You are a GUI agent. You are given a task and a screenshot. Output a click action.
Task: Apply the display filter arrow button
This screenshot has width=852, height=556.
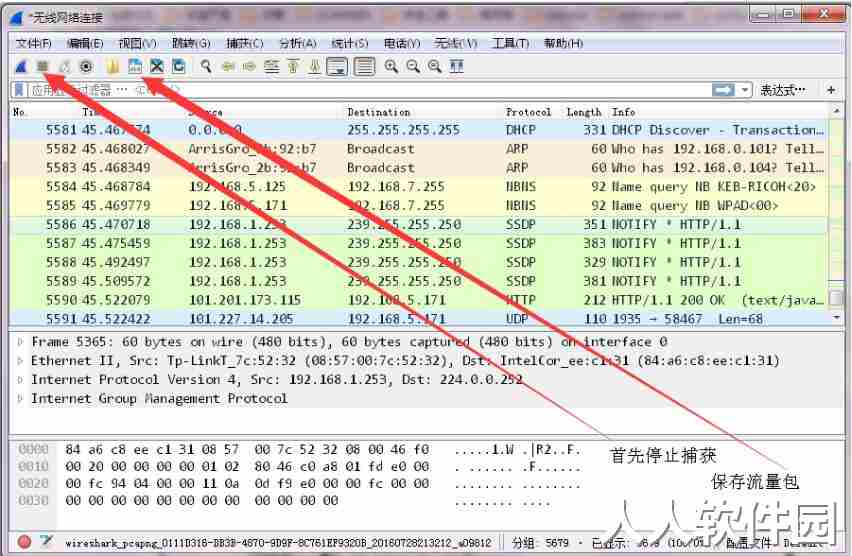(723, 90)
